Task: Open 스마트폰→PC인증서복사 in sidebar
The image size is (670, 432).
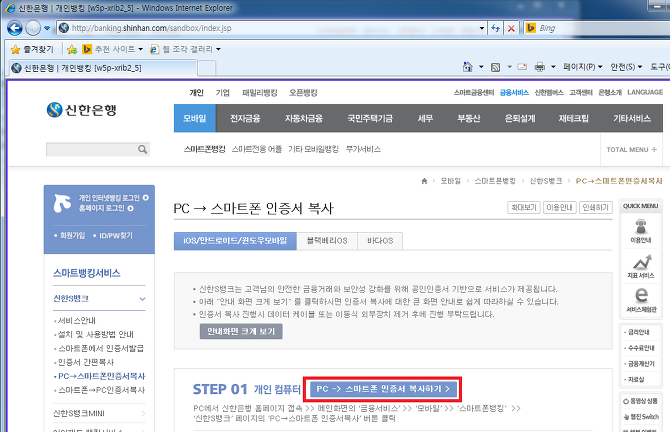Action: coord(101,390)
